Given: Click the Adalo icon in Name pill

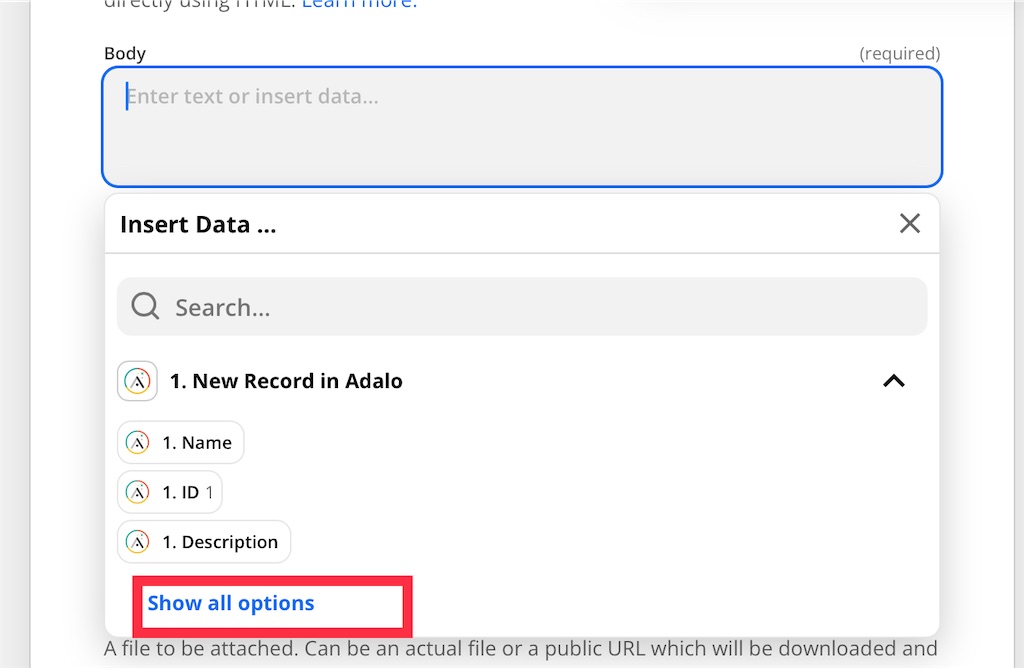Looking at the screenshot, I should point(138,442).
